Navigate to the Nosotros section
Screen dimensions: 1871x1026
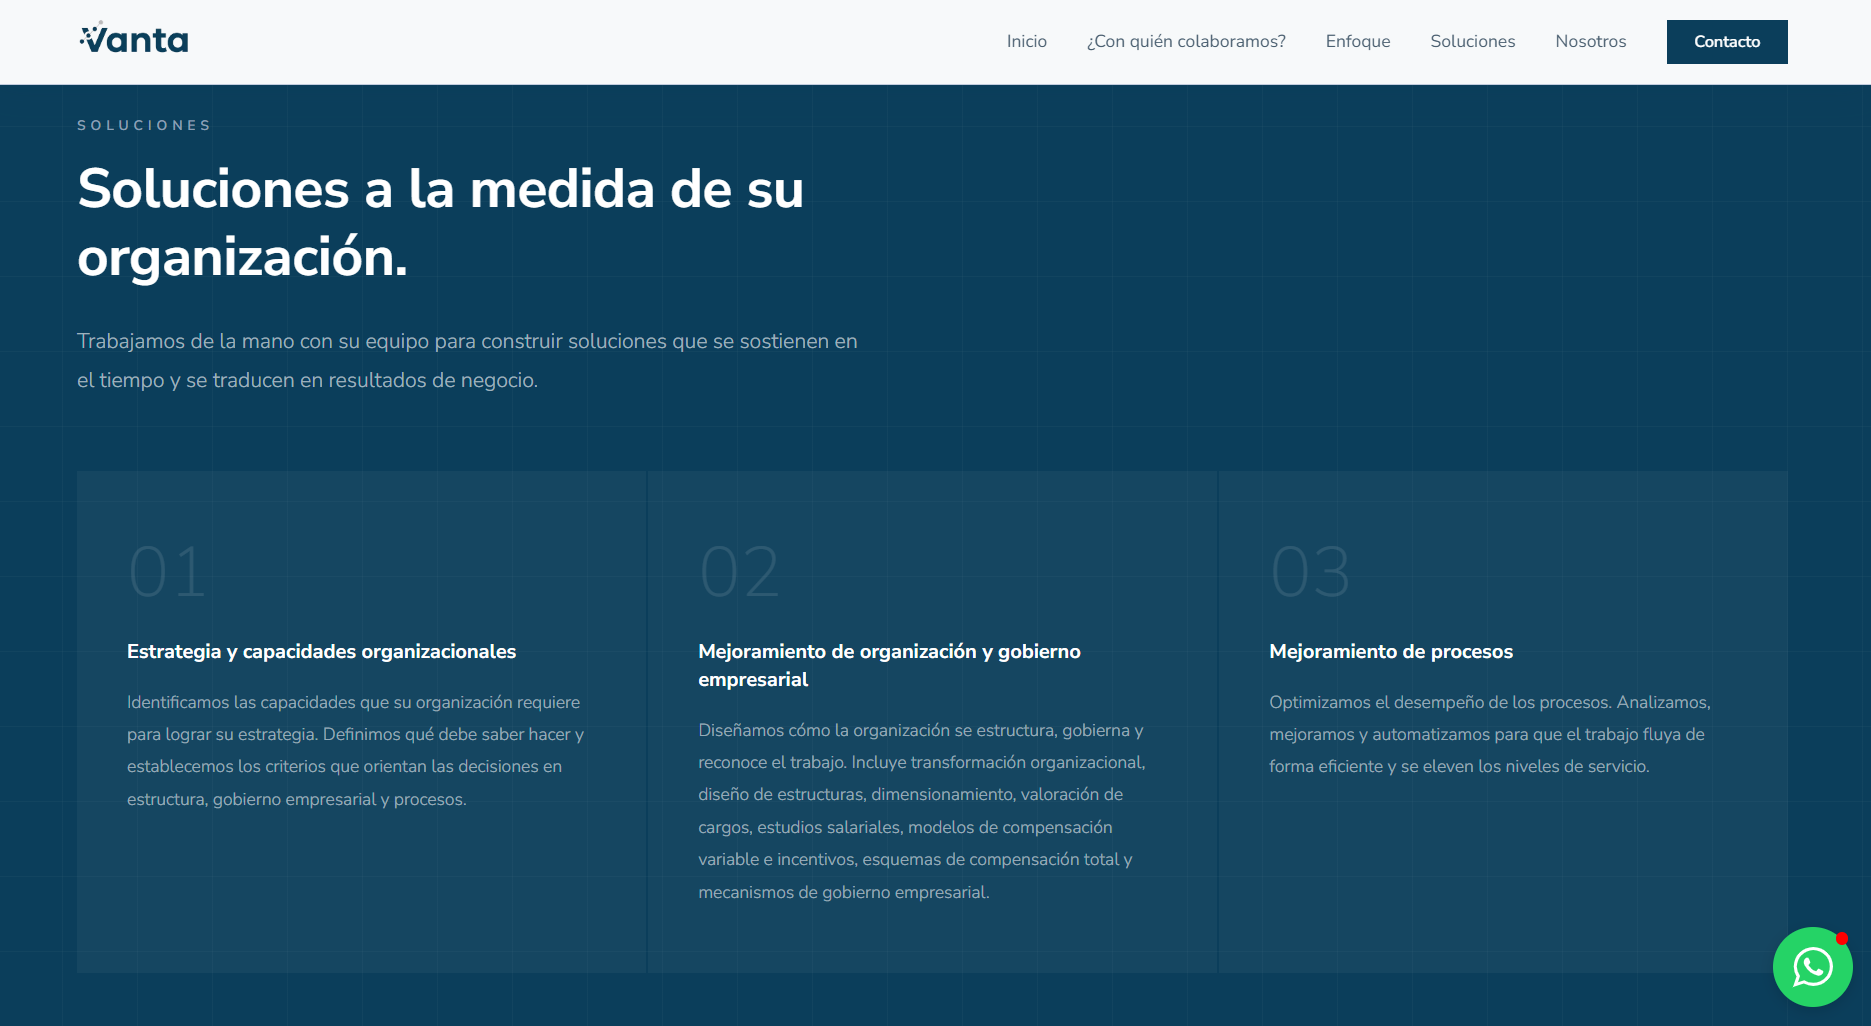click(1590, 42)
